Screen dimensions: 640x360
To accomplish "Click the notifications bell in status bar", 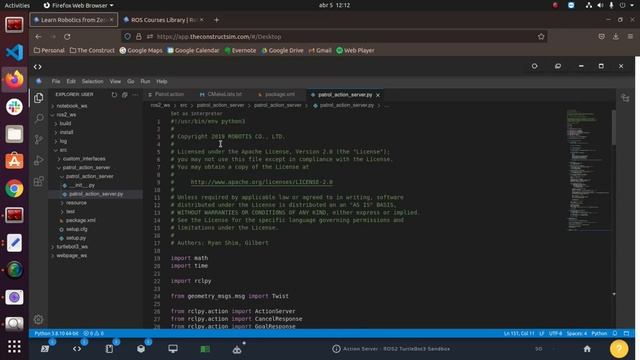I will pos(615,333).
